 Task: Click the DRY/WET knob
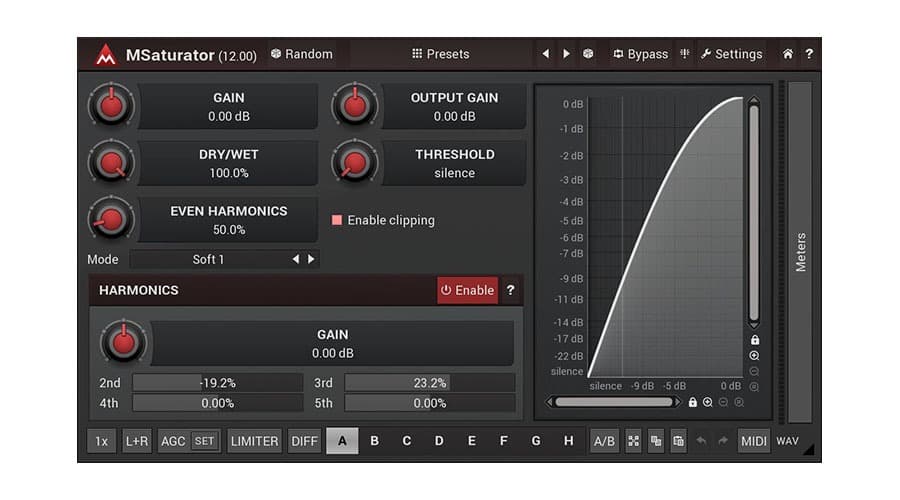[x=111, y=162]
